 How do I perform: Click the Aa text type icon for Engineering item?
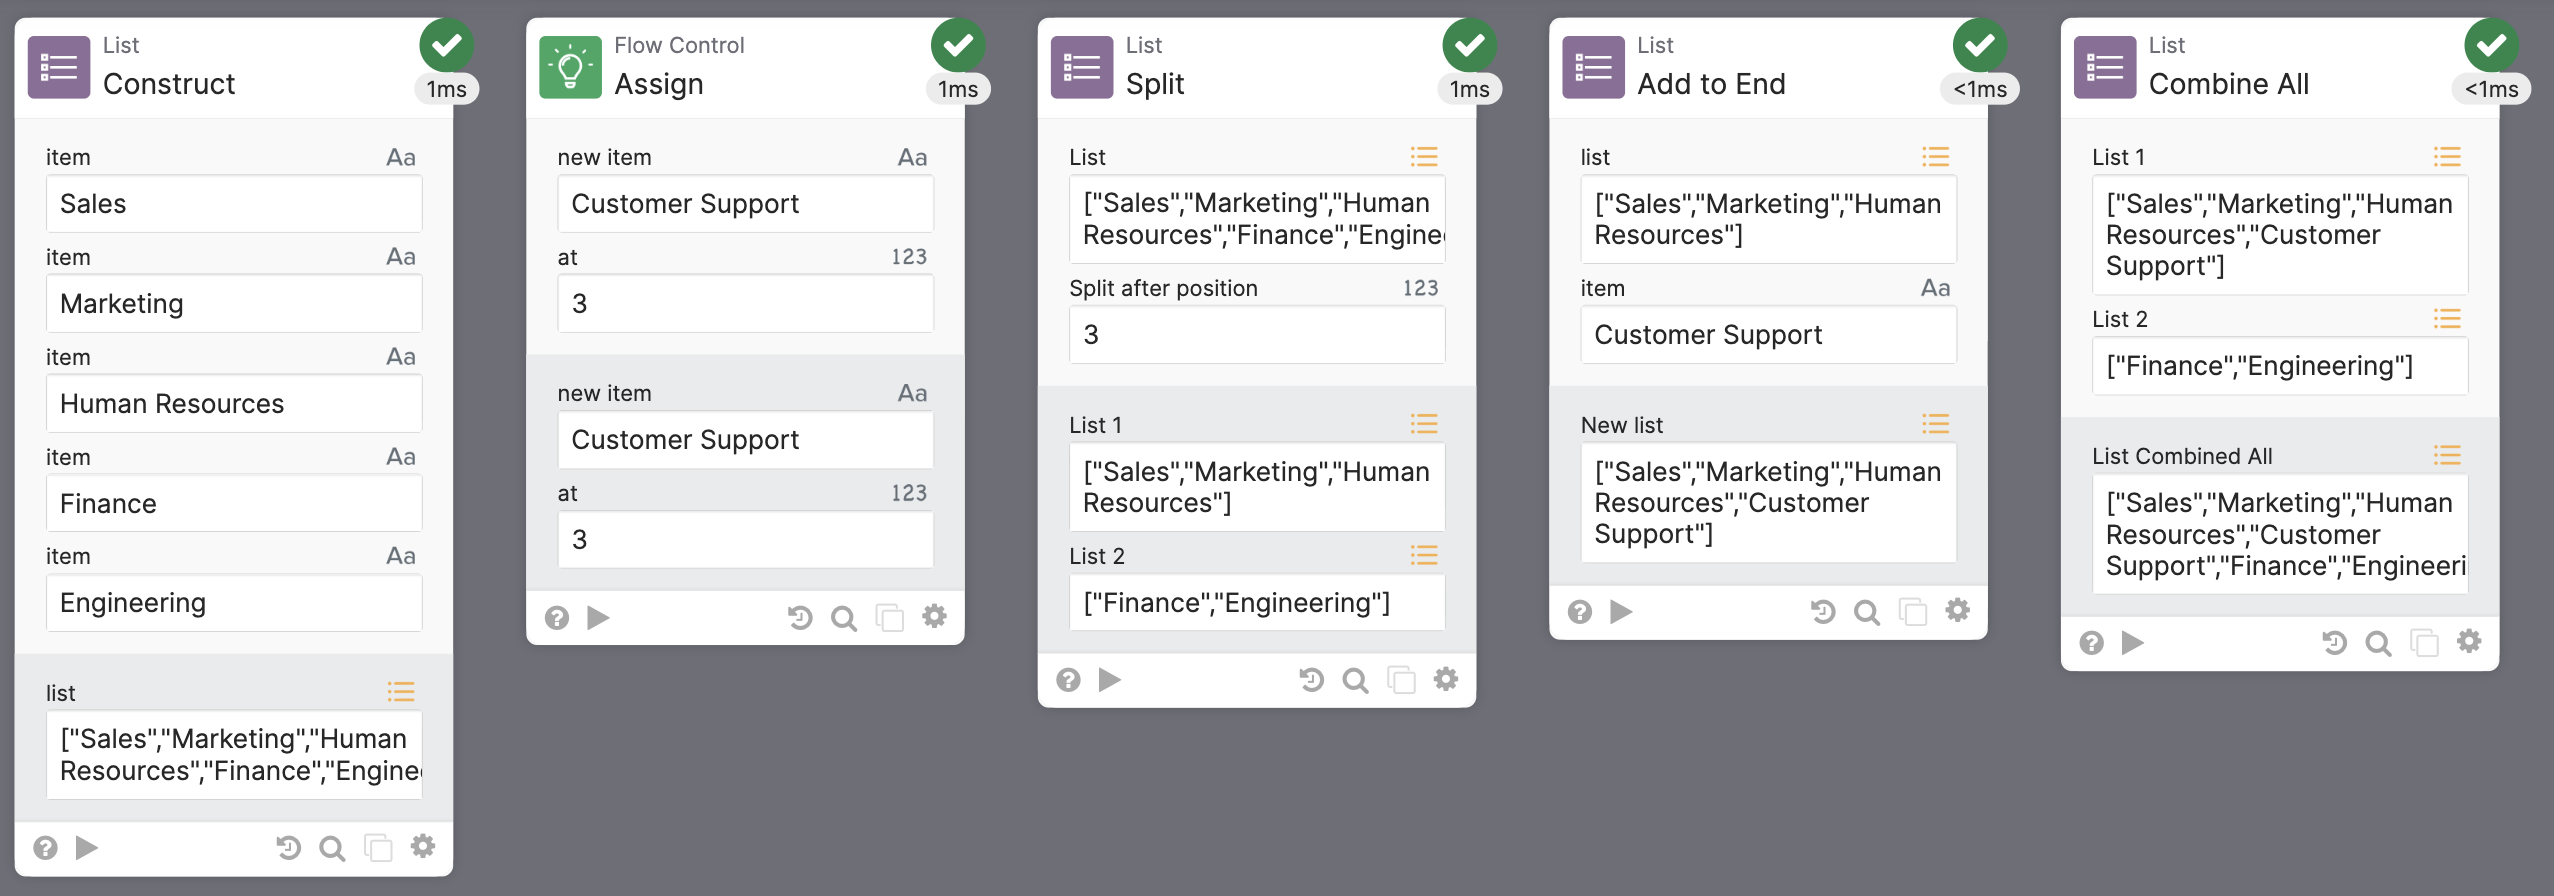[x=400, y=556]
